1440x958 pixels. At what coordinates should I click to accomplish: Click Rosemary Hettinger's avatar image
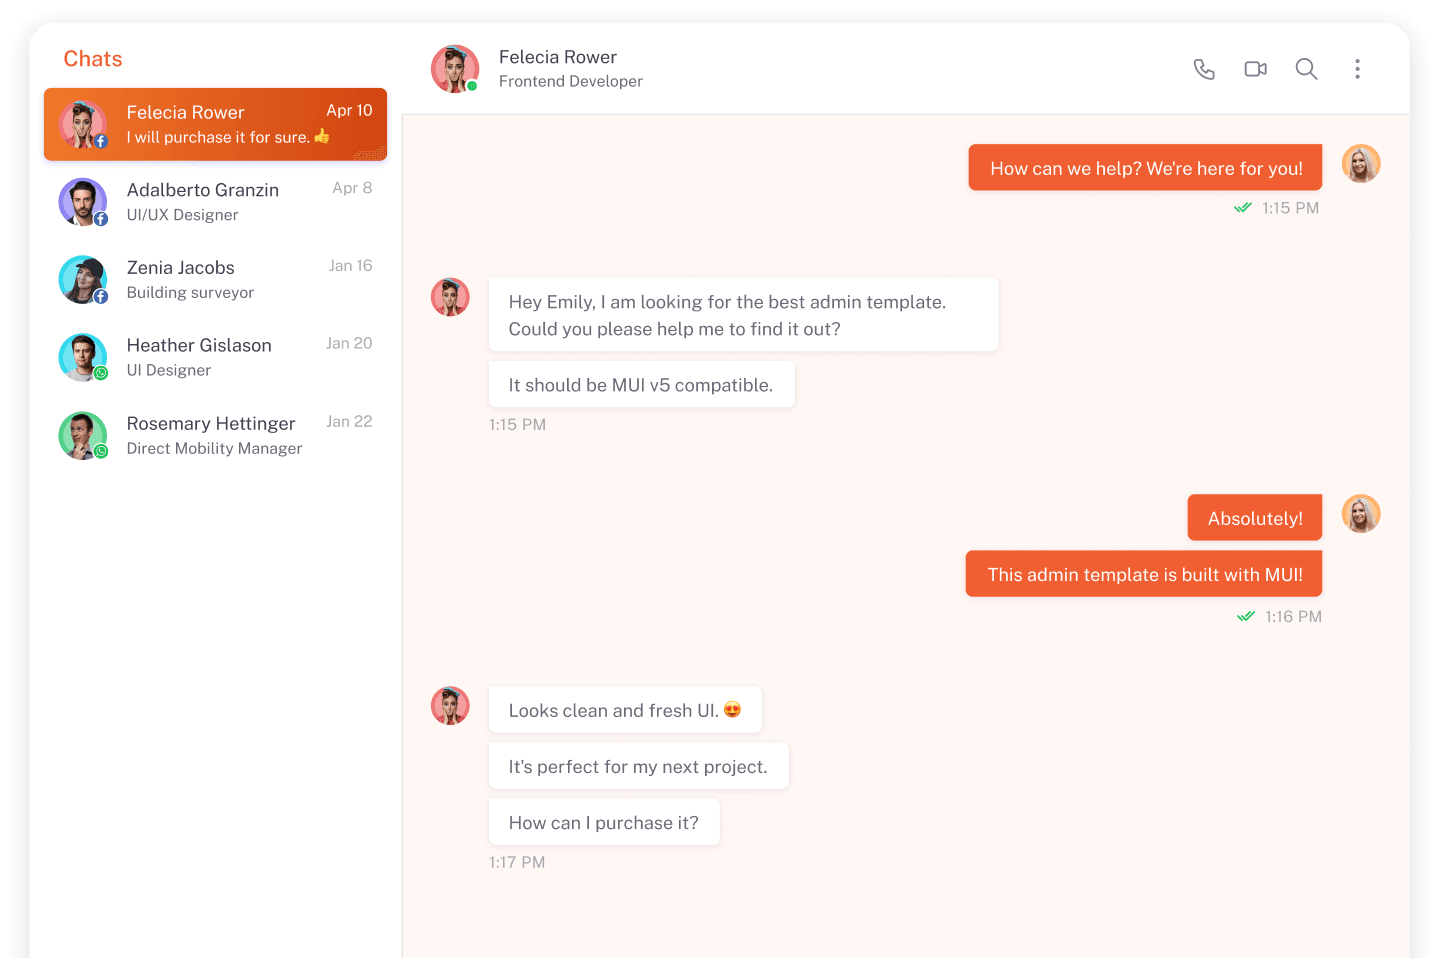pyautogui.click(x=83, y=435)
